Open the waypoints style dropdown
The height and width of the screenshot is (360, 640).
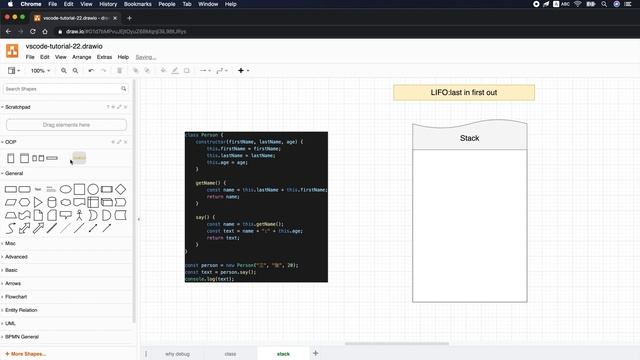(222, 71)
